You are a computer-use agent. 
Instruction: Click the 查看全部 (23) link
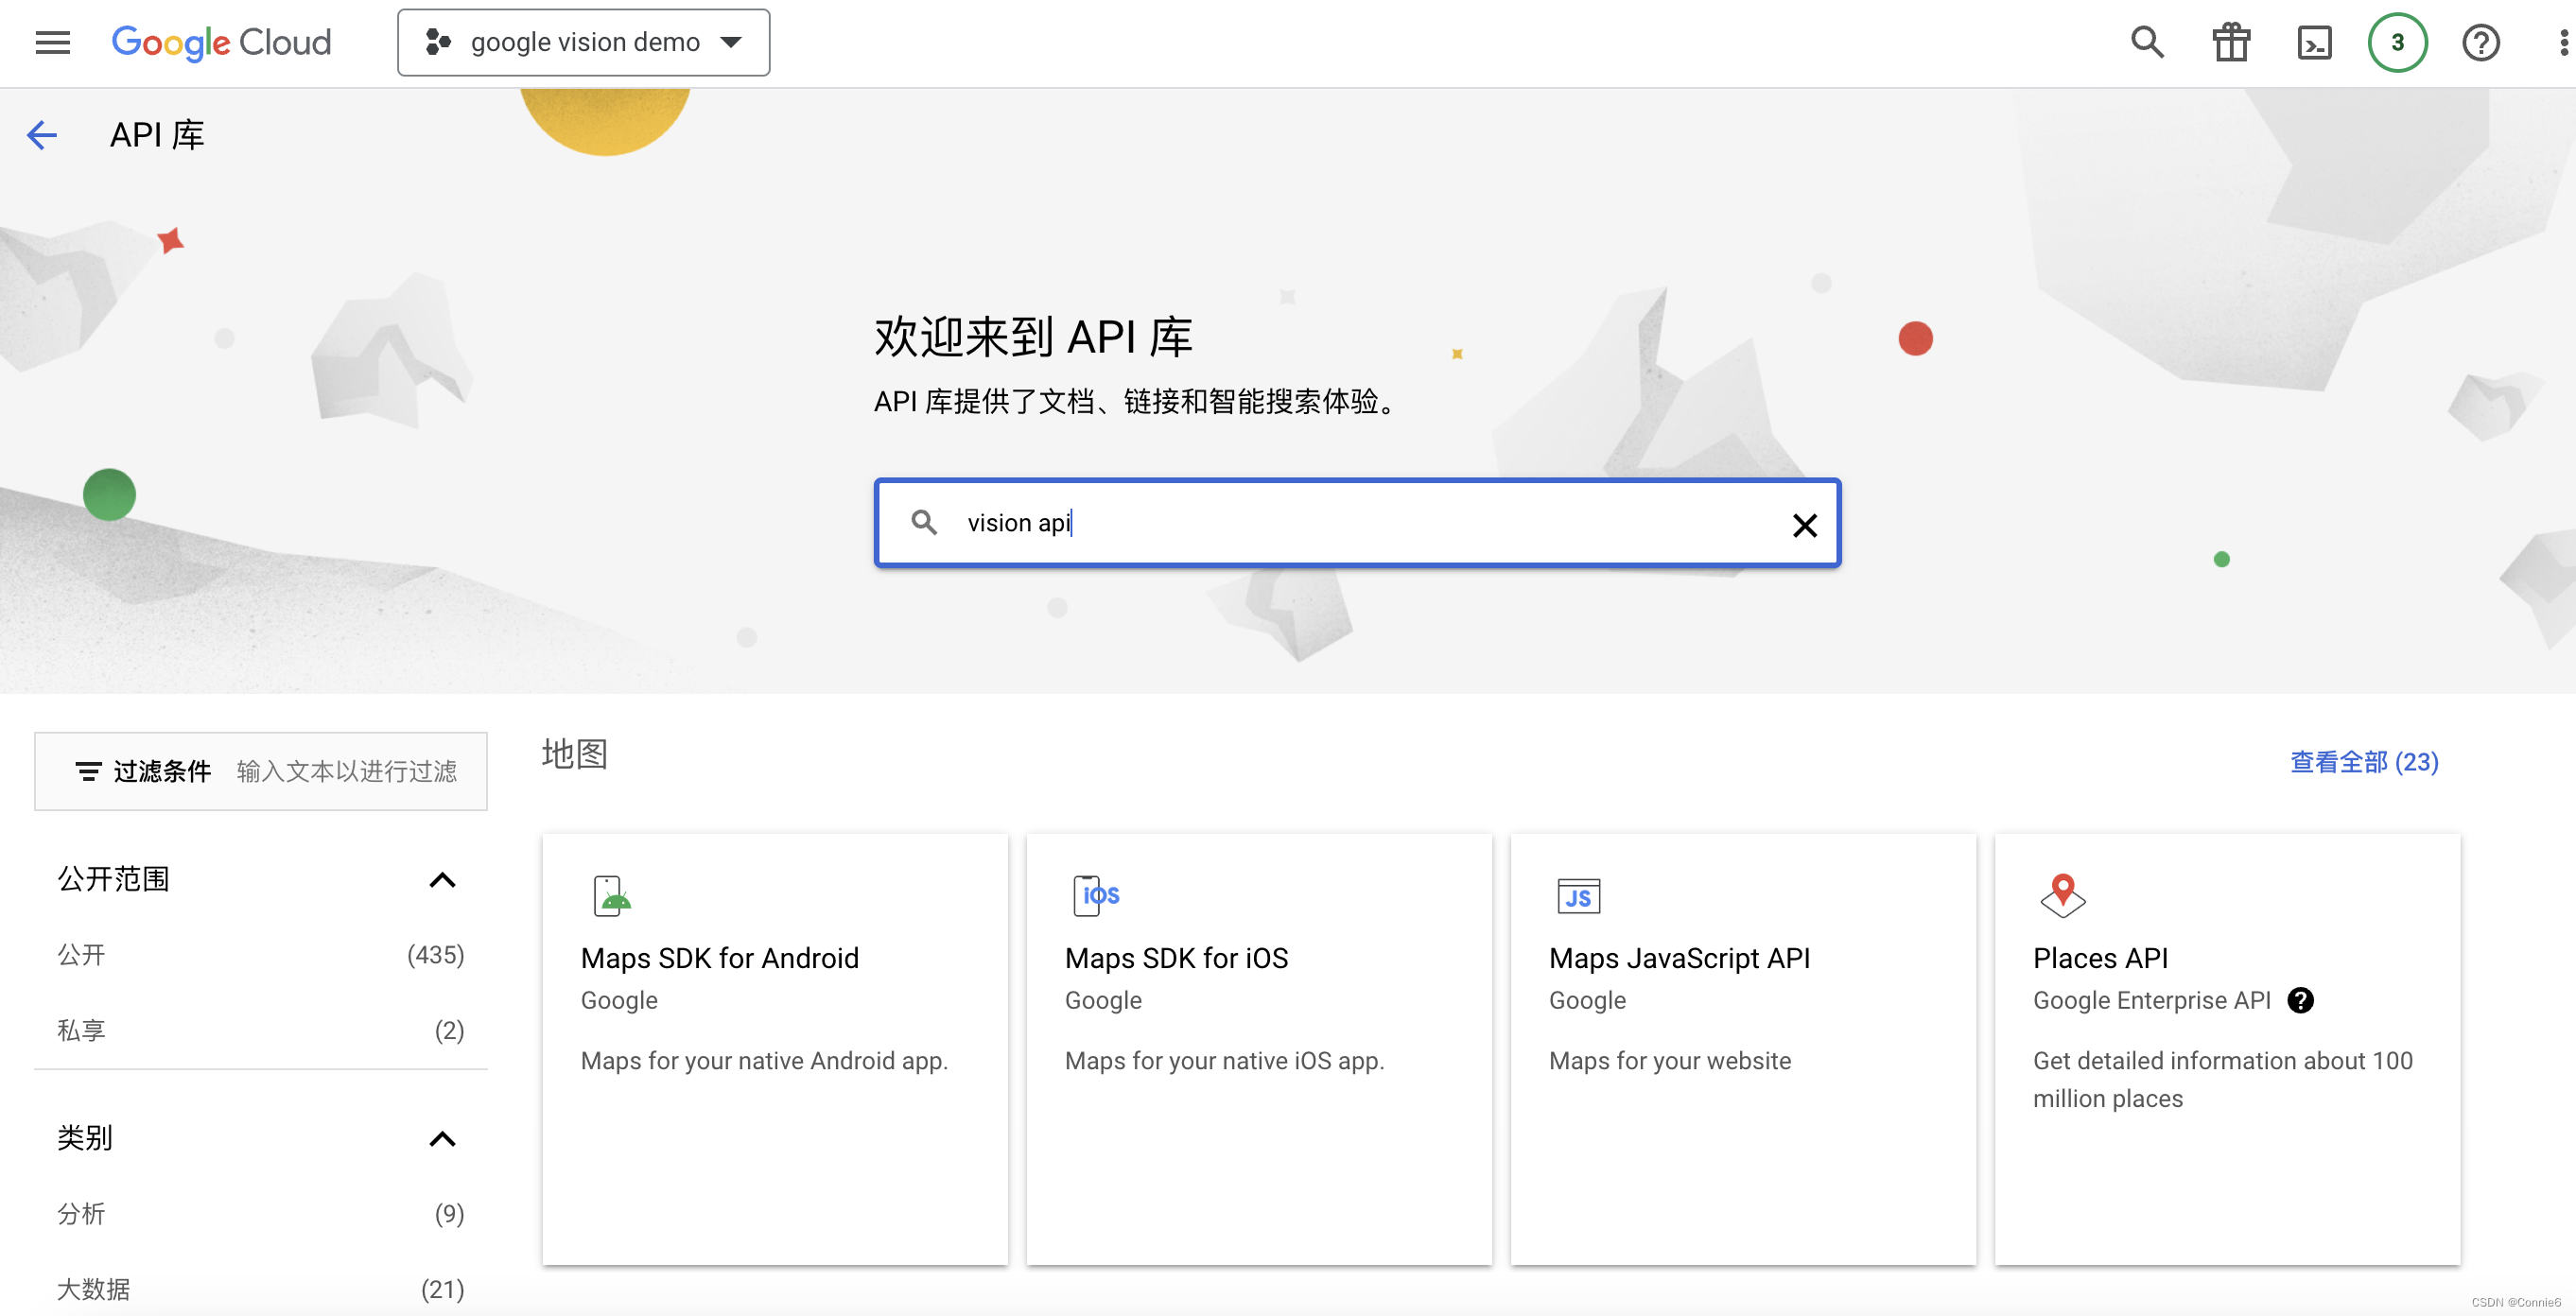[x=2363, y=762]
